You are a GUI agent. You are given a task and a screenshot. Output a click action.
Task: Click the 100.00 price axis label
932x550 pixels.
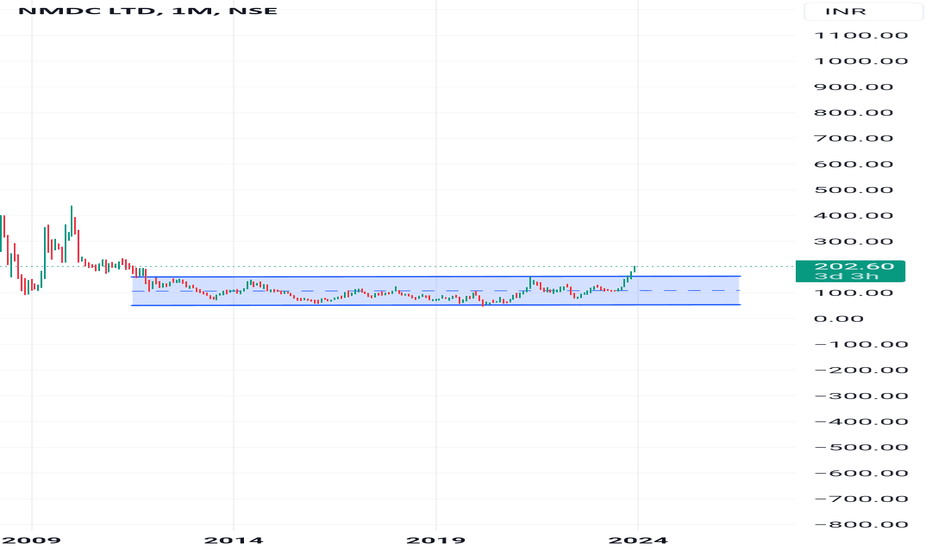pos(854,293)
